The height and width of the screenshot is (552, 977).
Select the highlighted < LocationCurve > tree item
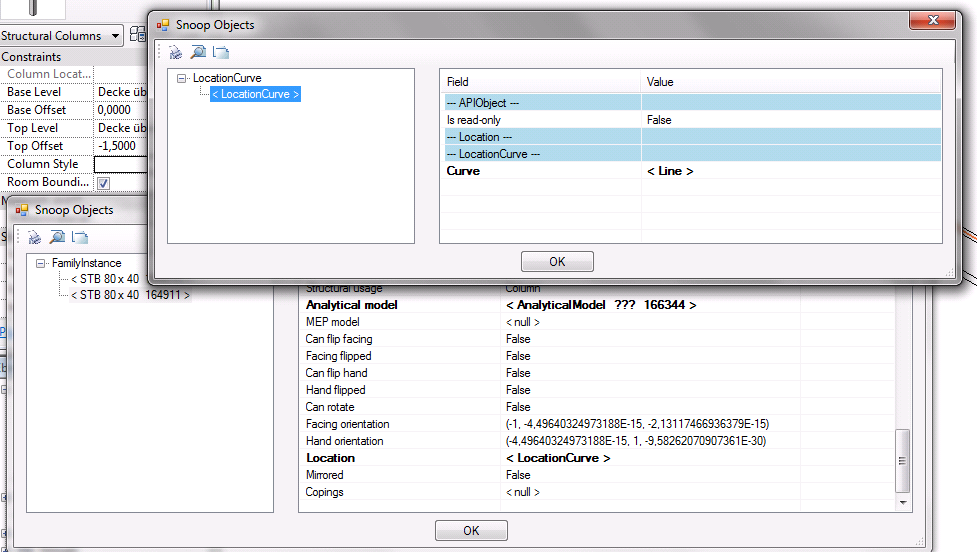(x=255, y=94)
